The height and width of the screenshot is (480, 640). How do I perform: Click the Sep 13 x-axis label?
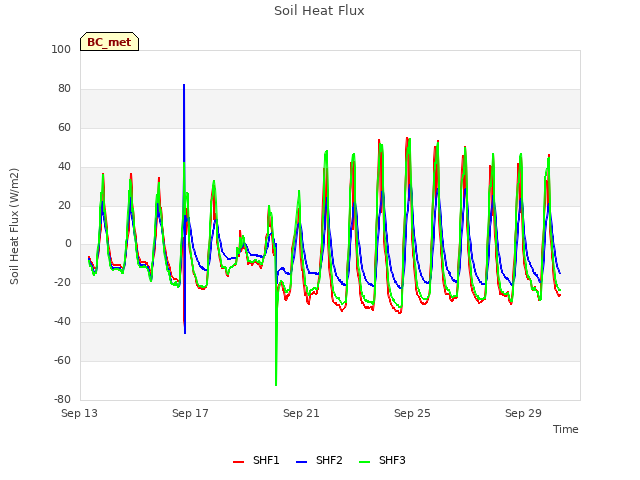click(80, 413)
